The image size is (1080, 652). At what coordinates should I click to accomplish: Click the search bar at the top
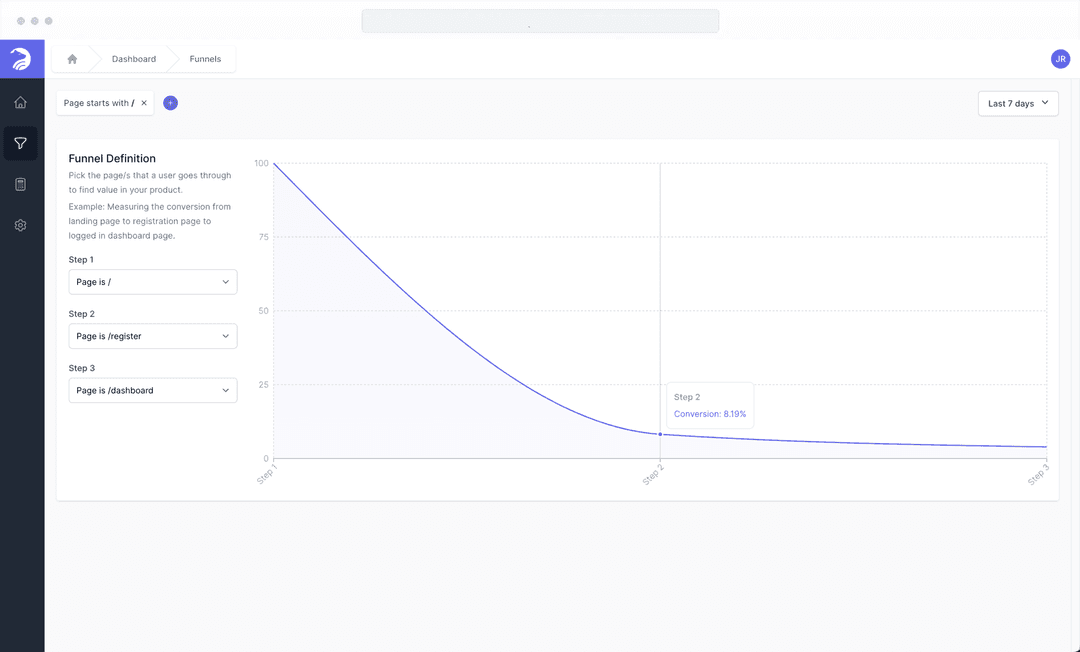click(x=540, y=20)
